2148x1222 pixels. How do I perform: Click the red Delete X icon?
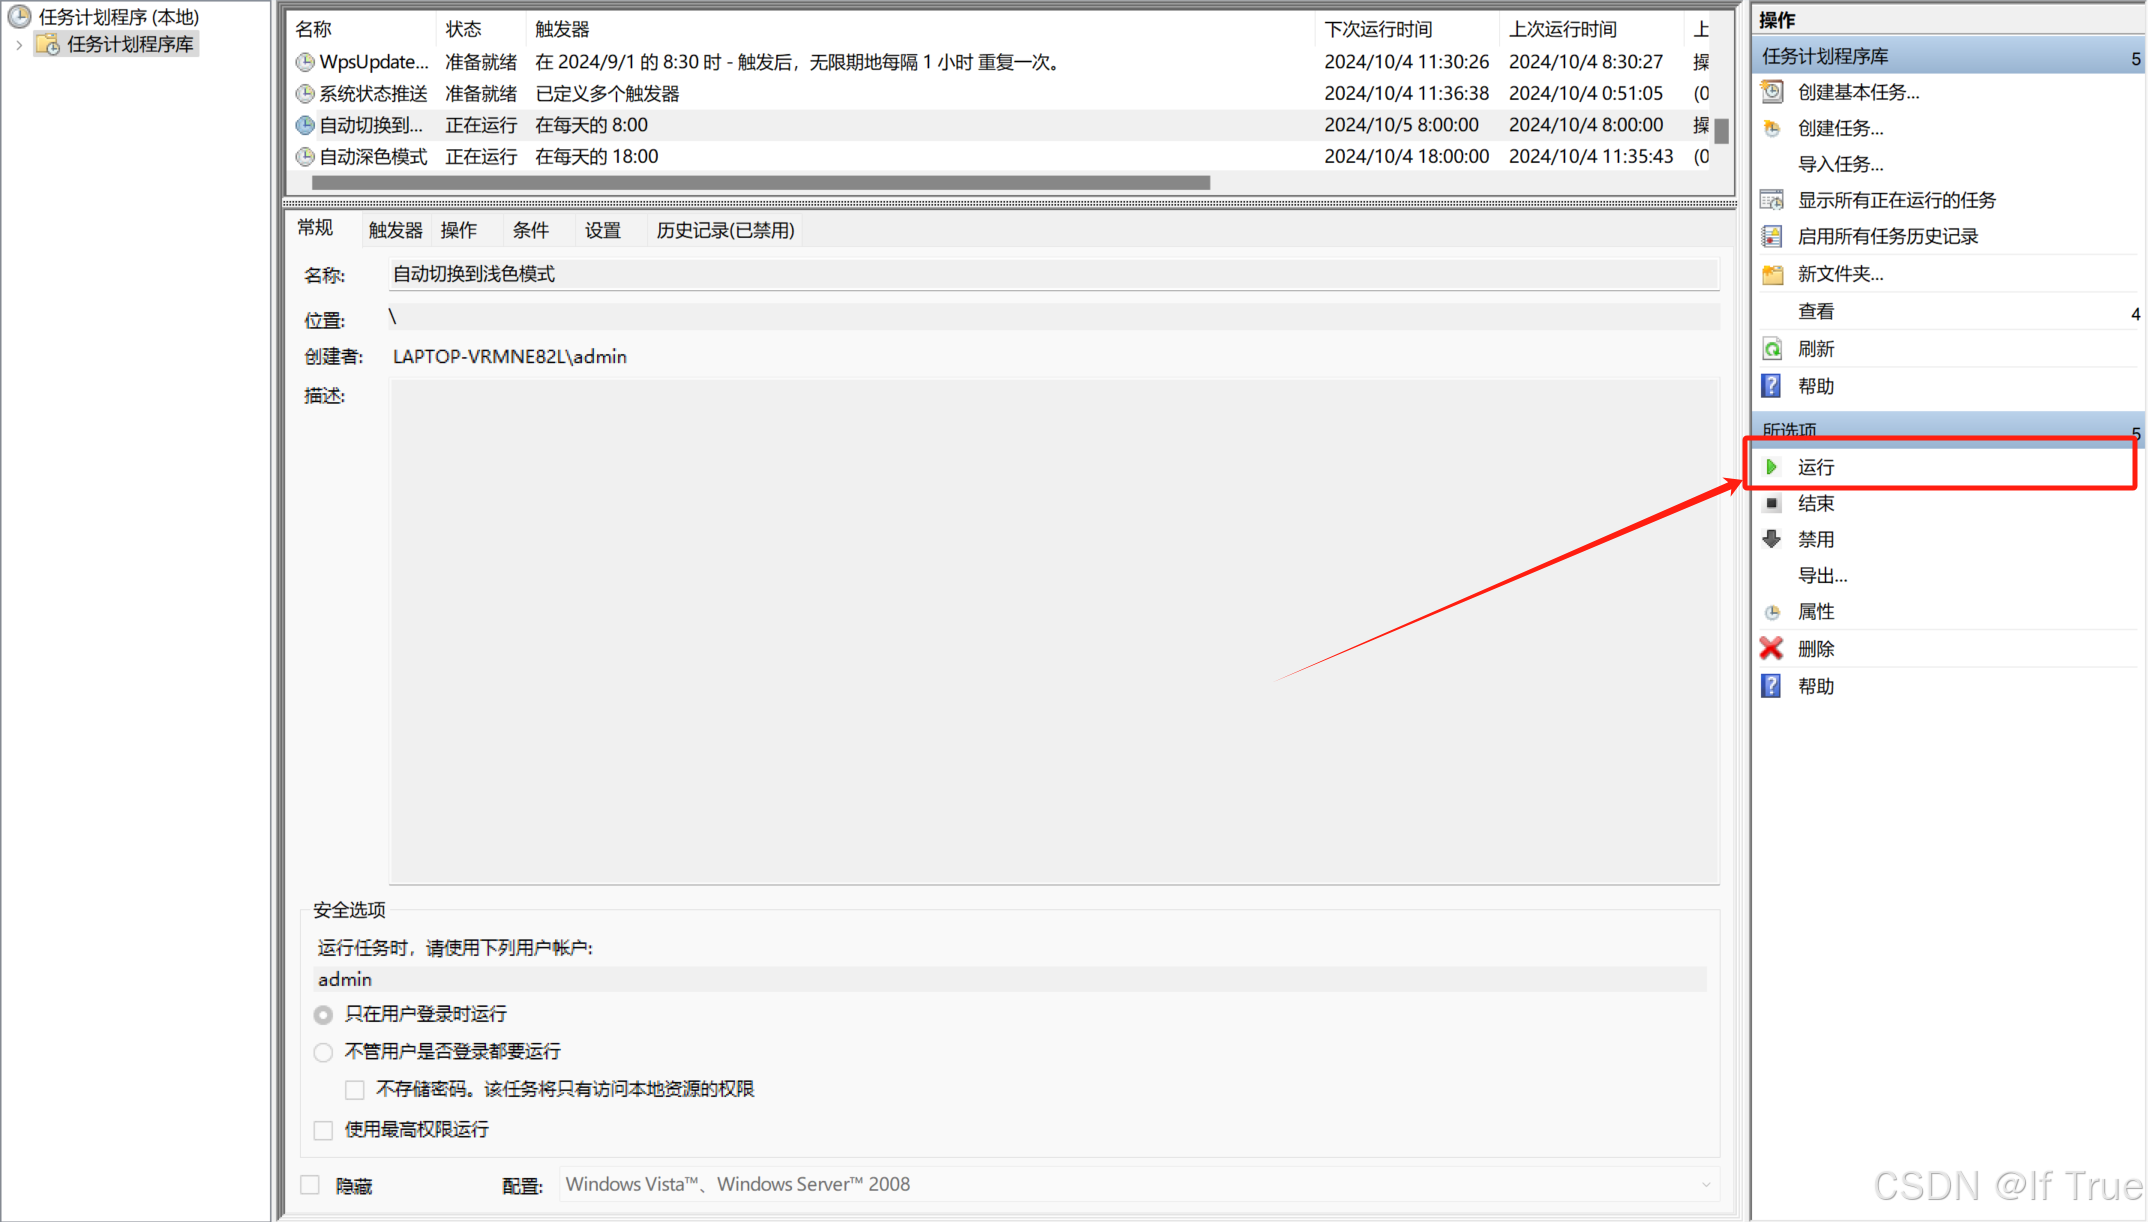point(1771,648)
